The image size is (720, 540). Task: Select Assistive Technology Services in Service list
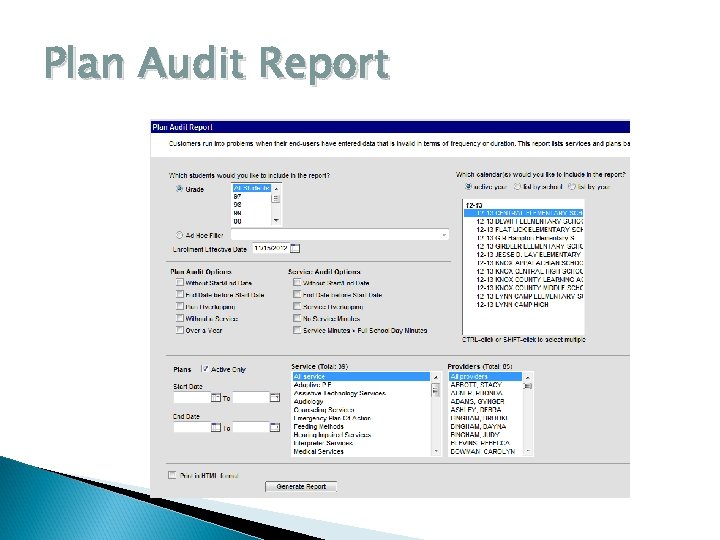[x=361, y=393]
